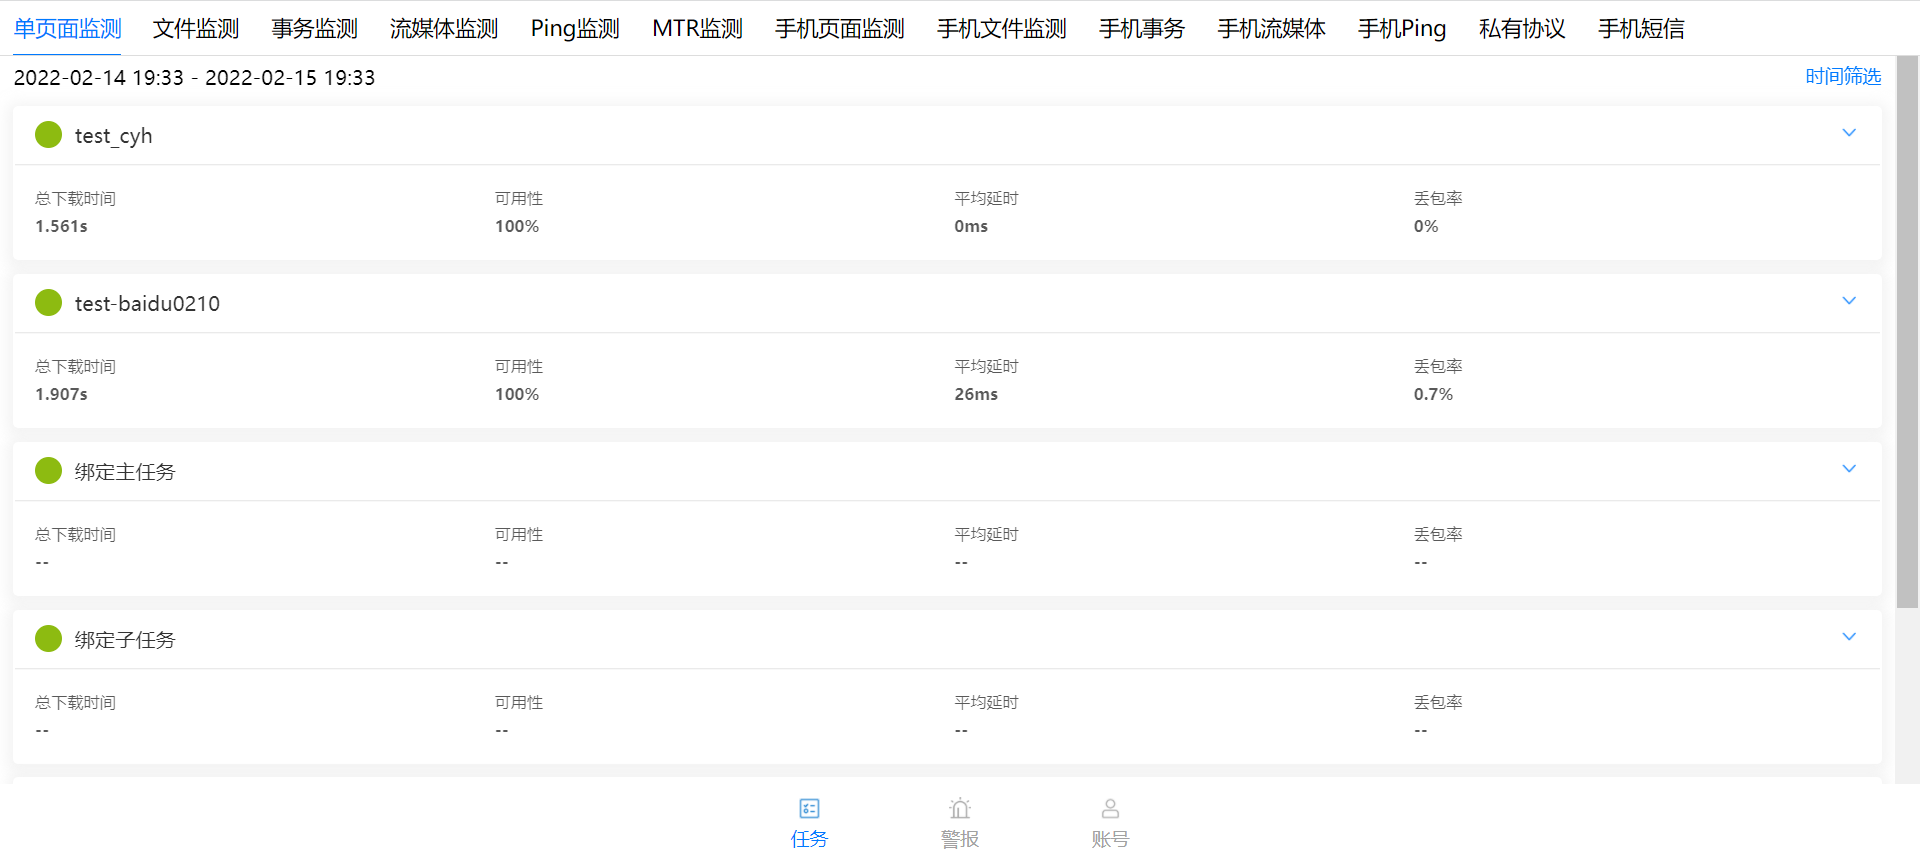The width and height of the screenshot is (1920, 866).
Task: Click green status dot of test-baidu0210
Action: 48,303
